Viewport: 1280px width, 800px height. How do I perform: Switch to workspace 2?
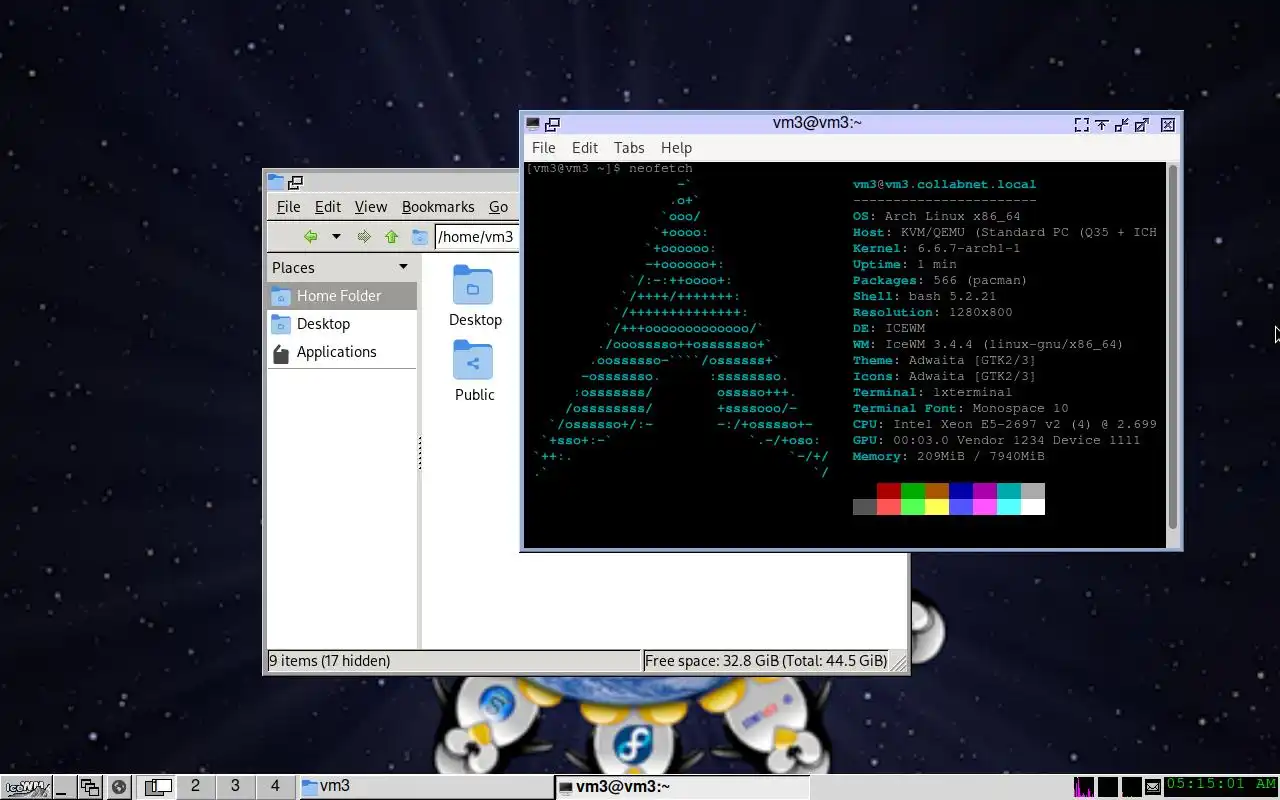(x=195, y=786)
